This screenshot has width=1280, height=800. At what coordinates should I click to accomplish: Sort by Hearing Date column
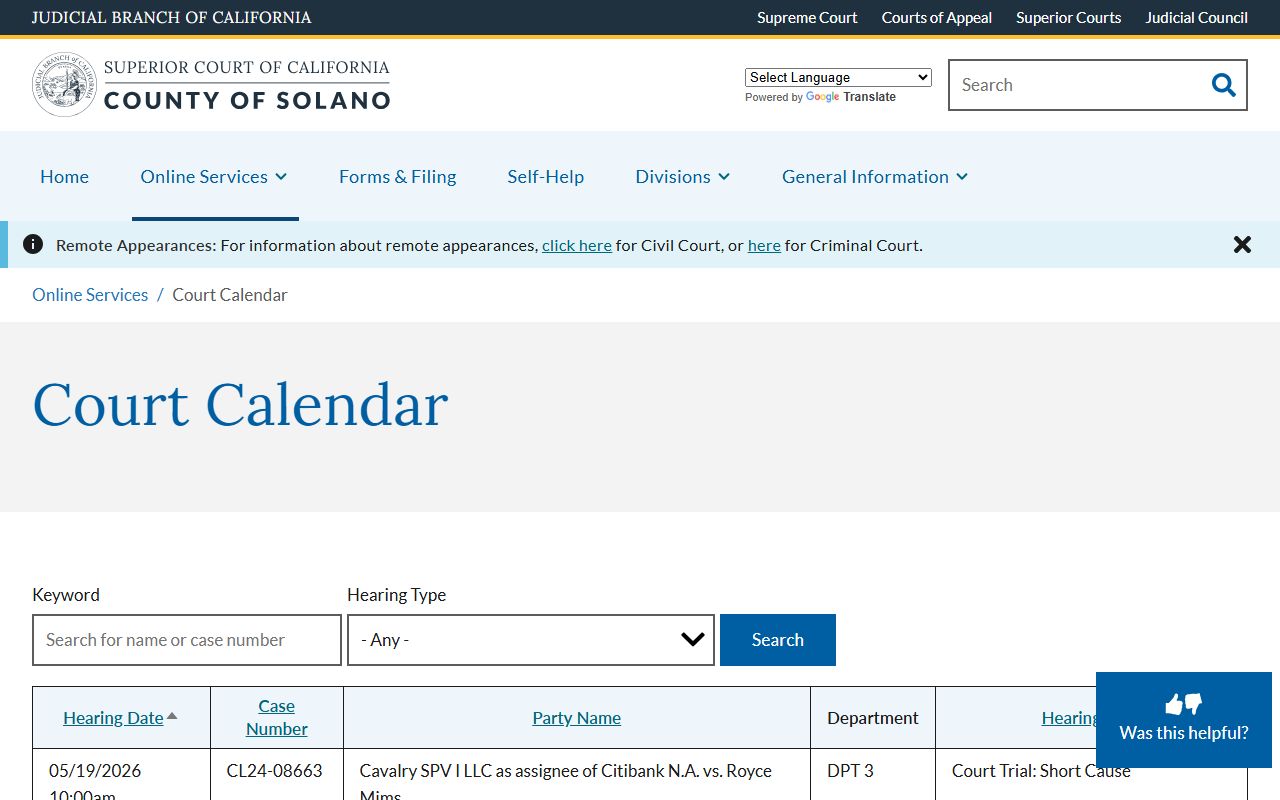113,718
